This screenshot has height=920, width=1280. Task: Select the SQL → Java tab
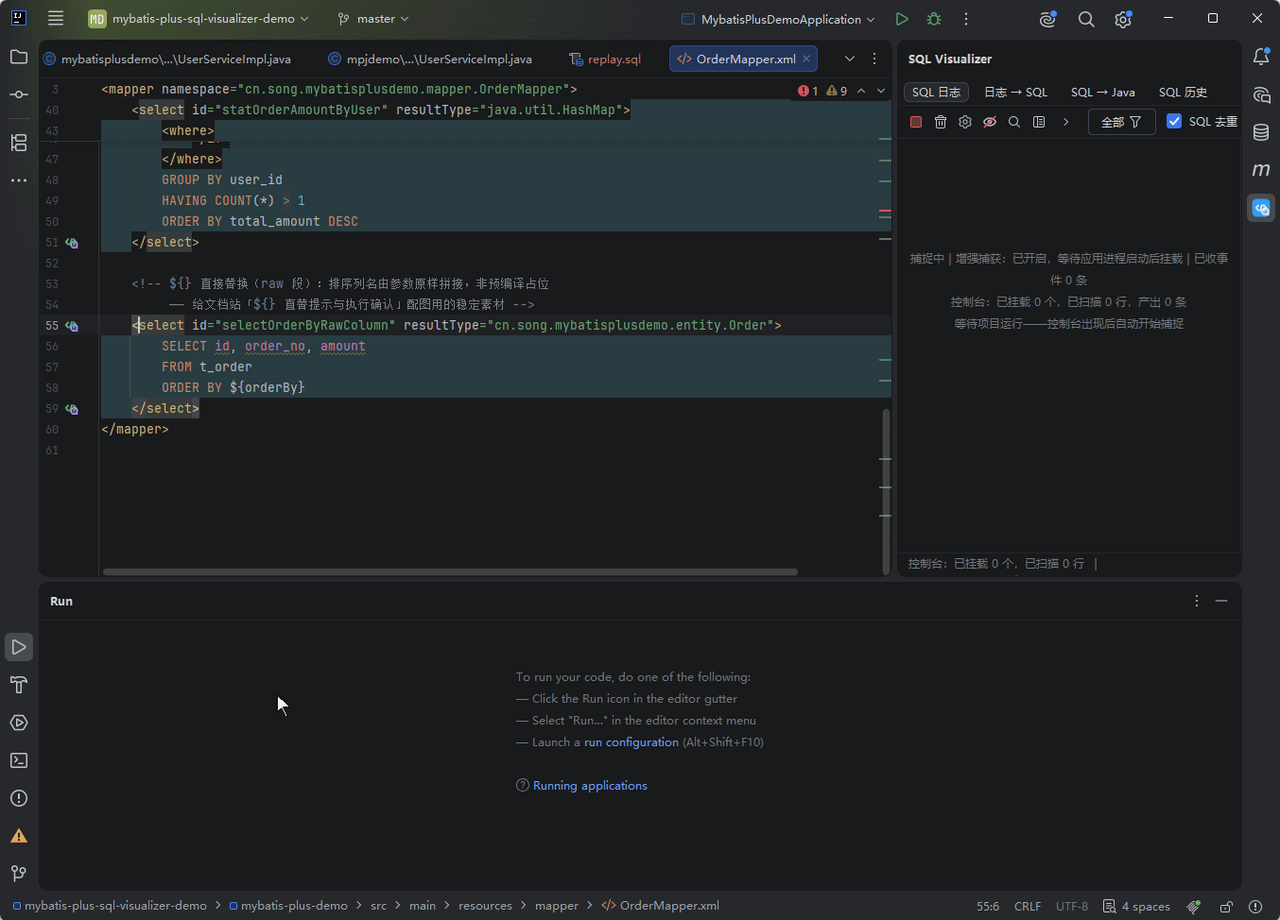(1103, 92)
